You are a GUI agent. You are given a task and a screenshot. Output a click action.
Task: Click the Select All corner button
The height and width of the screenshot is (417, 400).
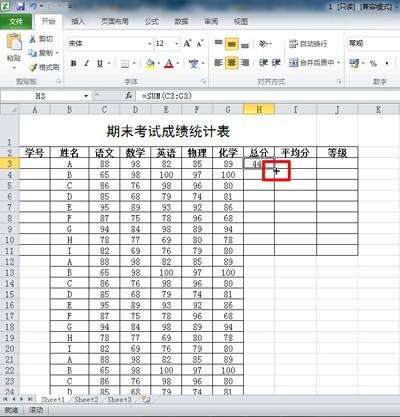coord(10,109)
